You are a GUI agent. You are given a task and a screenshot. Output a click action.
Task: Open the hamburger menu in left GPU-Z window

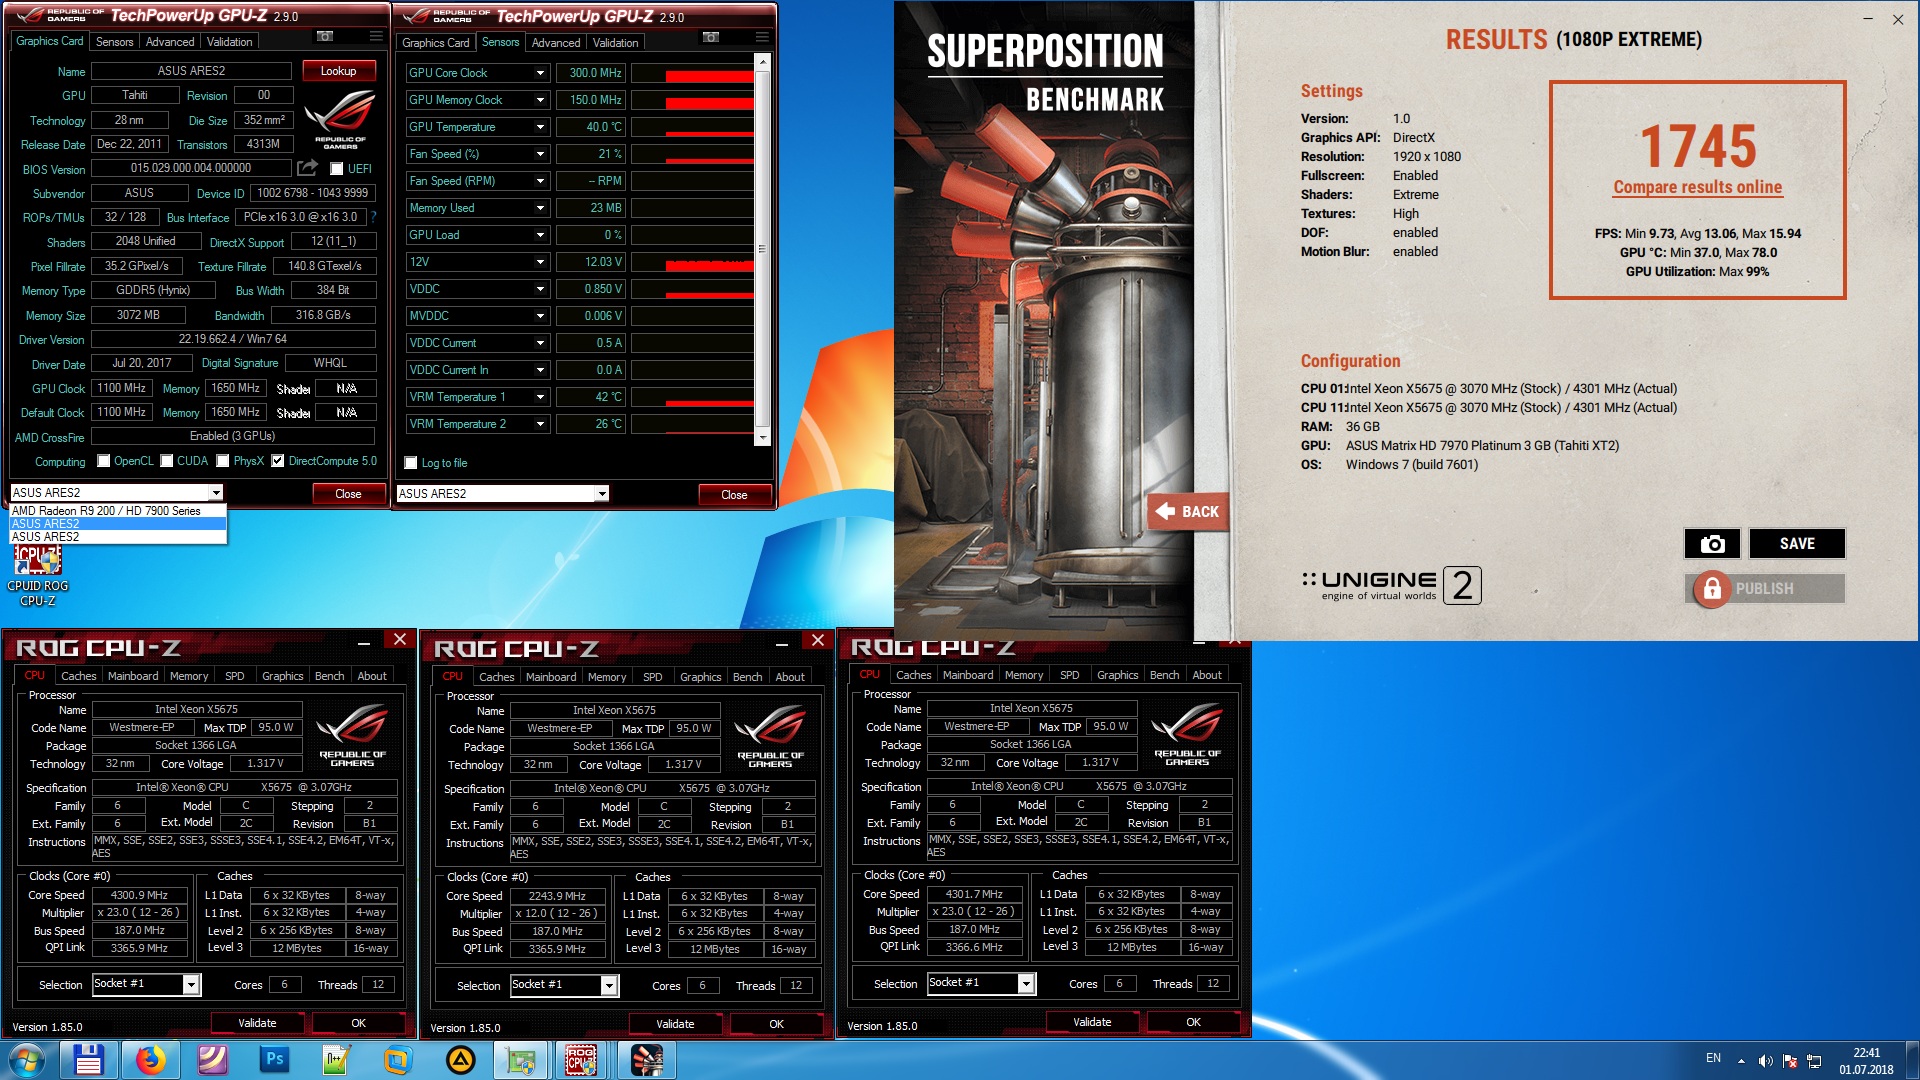376,37
